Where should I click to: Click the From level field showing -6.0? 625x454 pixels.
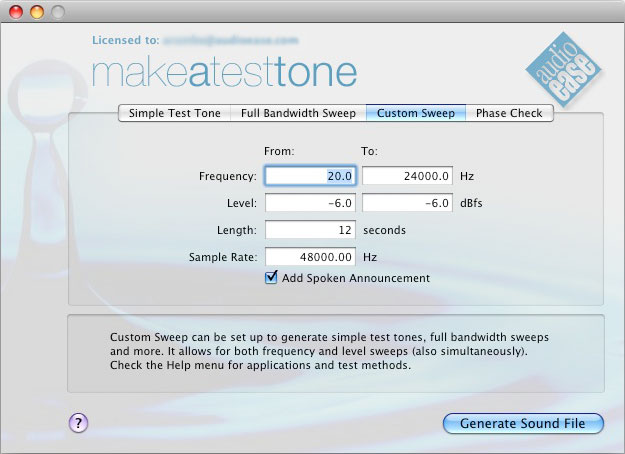(311, 203)
